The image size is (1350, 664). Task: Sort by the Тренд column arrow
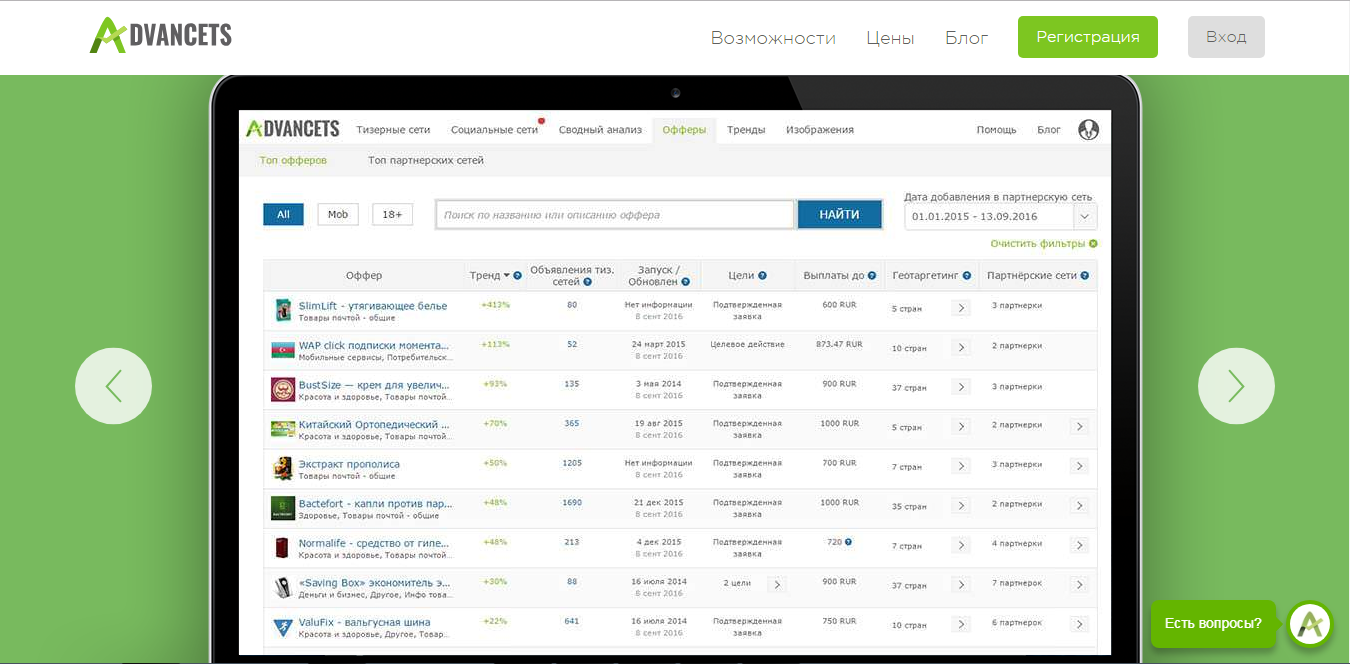click(506, 276)
